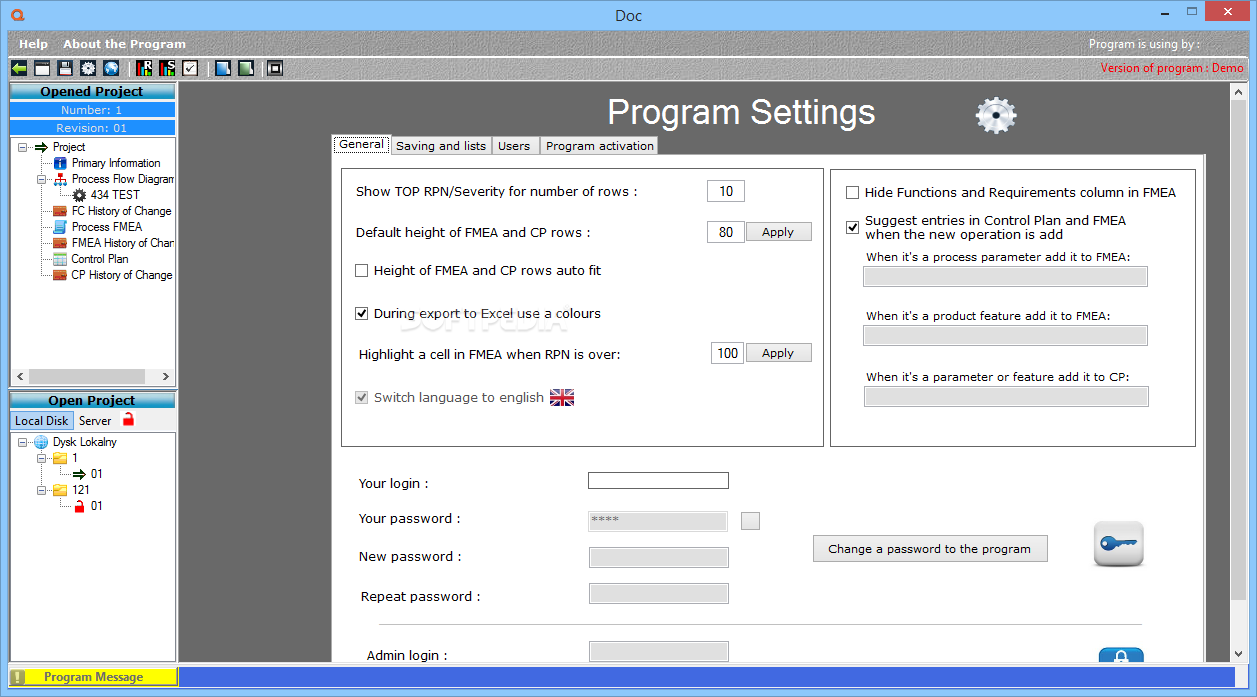
Task: Click the blue document toolbar icon
Action: click(x=223, y=68)
